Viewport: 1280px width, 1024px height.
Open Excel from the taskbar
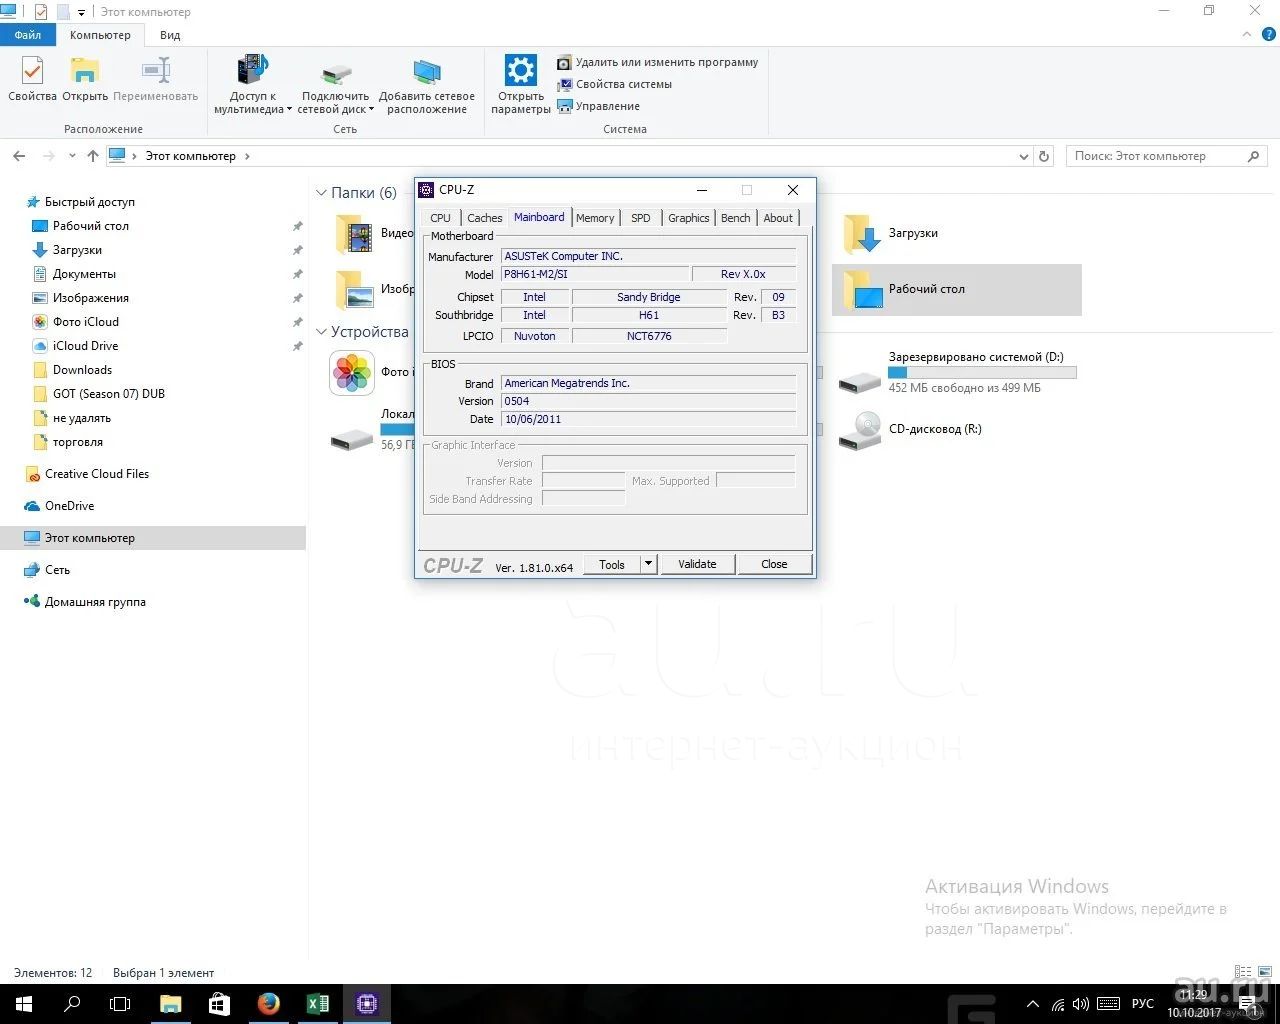coord(318,1004)
